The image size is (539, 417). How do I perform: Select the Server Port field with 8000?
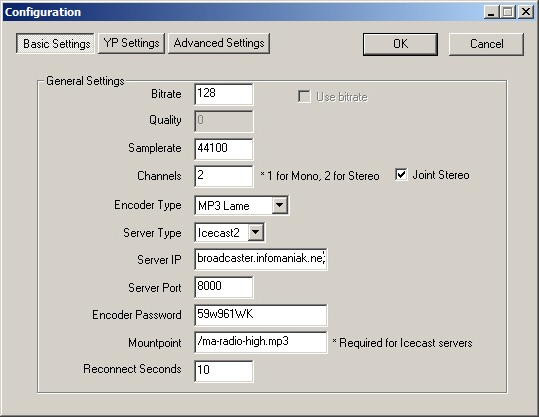224,287
